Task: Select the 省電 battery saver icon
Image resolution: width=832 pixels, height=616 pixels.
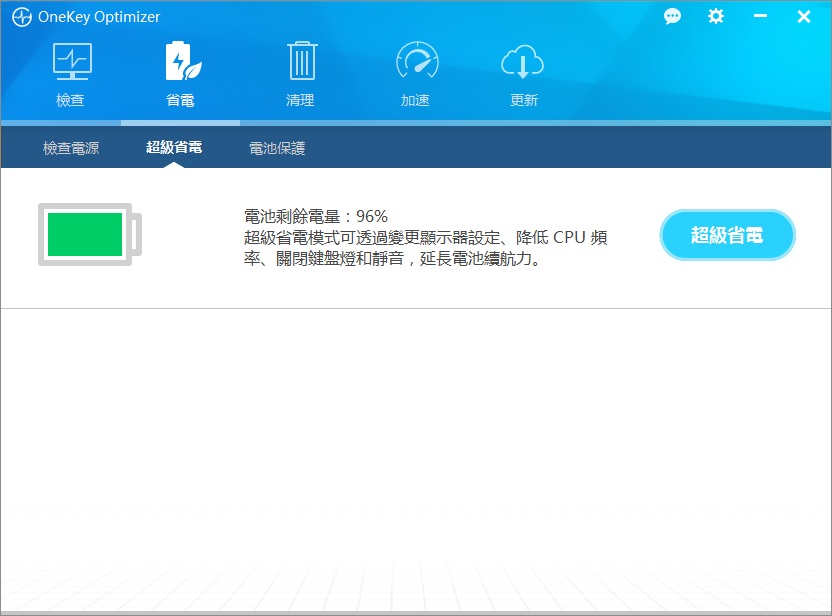Action: click(183, 62)
